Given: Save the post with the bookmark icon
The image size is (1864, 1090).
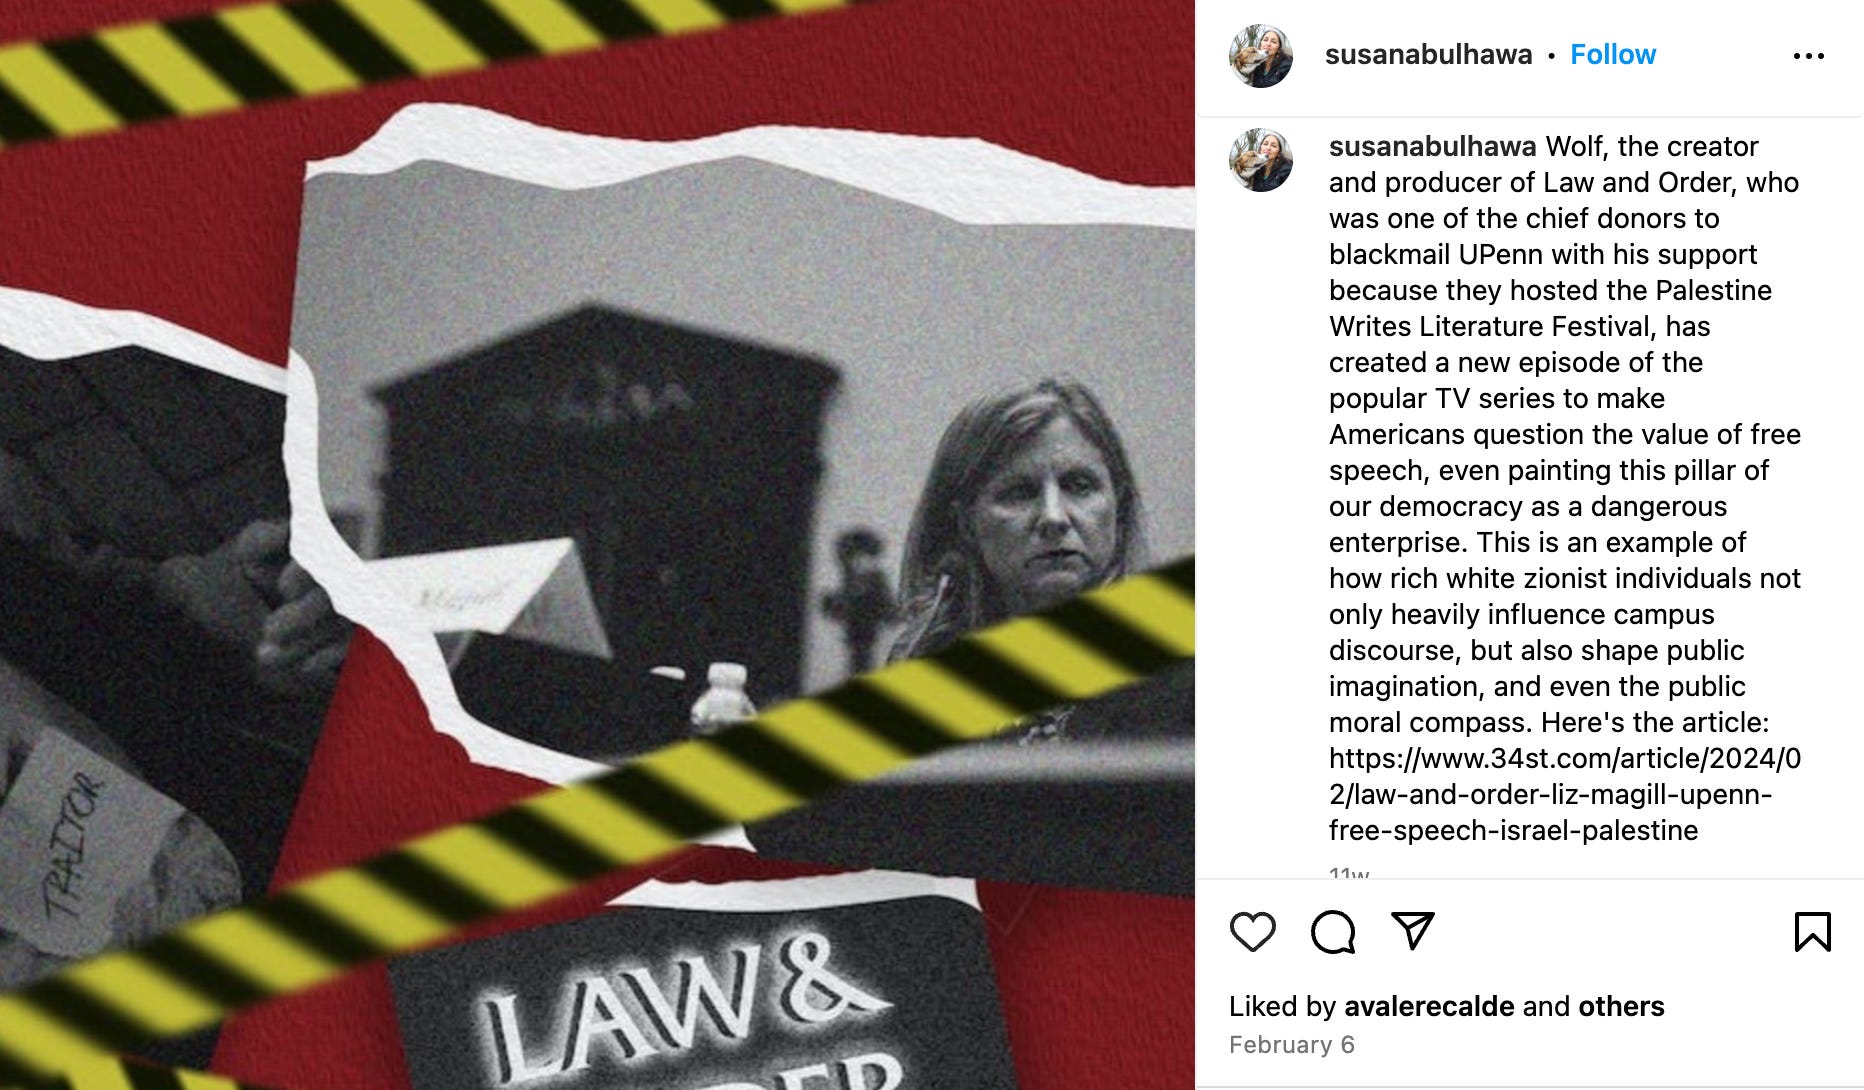Looking at the screenshot, I should (x=1812, y=931).
